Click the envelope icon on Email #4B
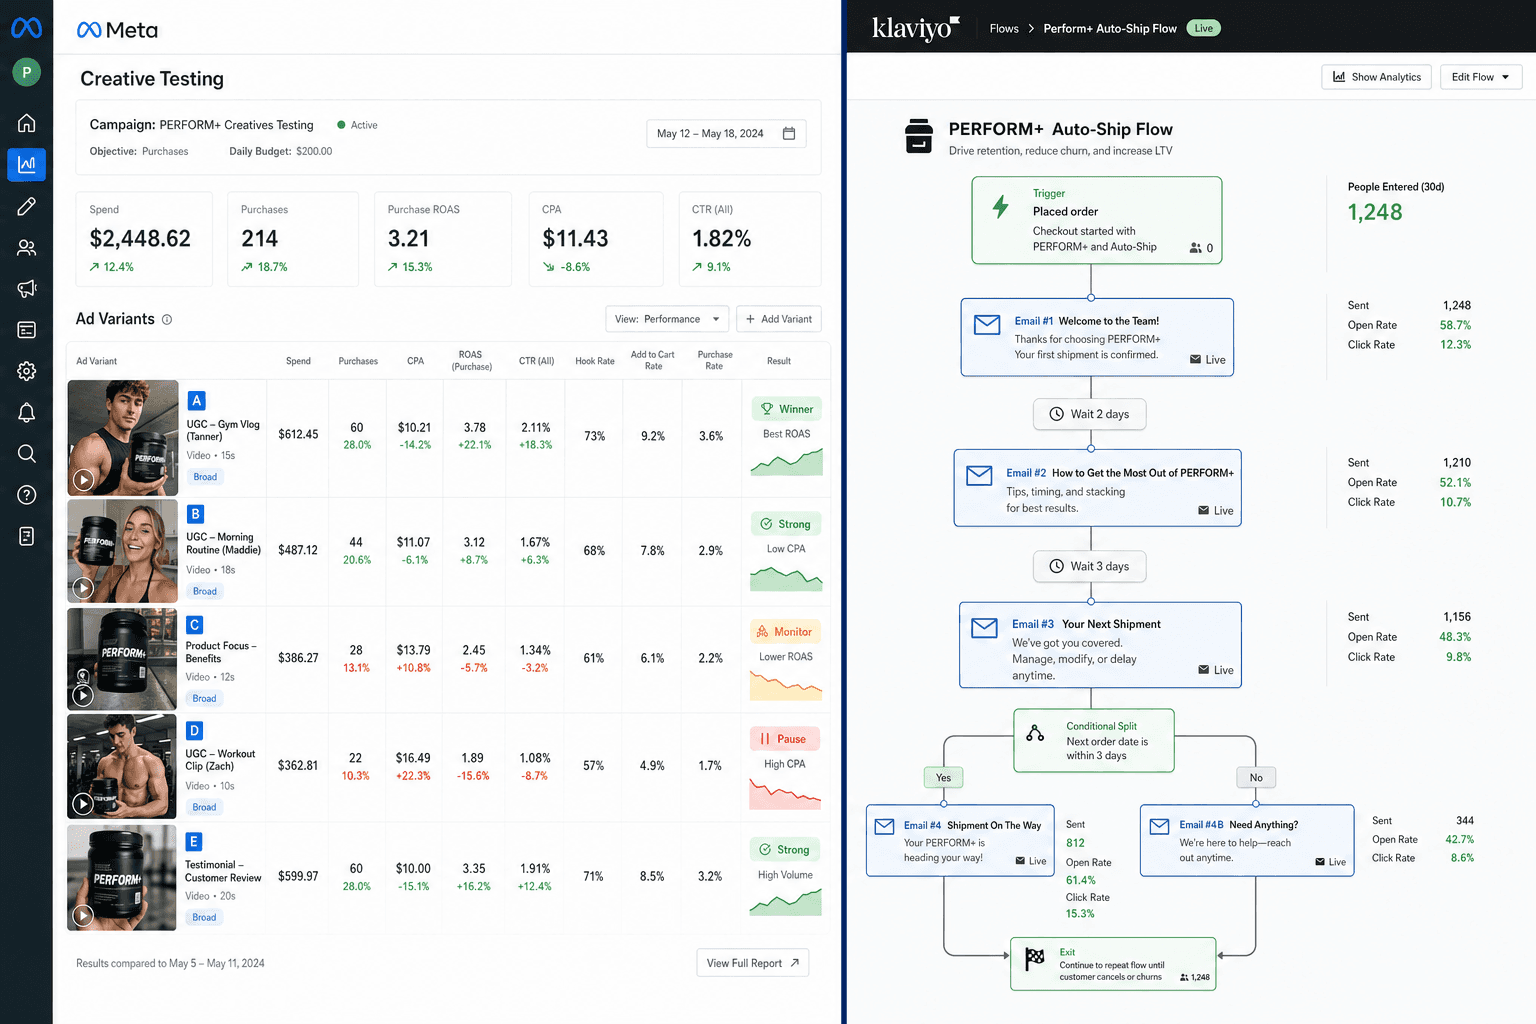 click(1159, 826)
